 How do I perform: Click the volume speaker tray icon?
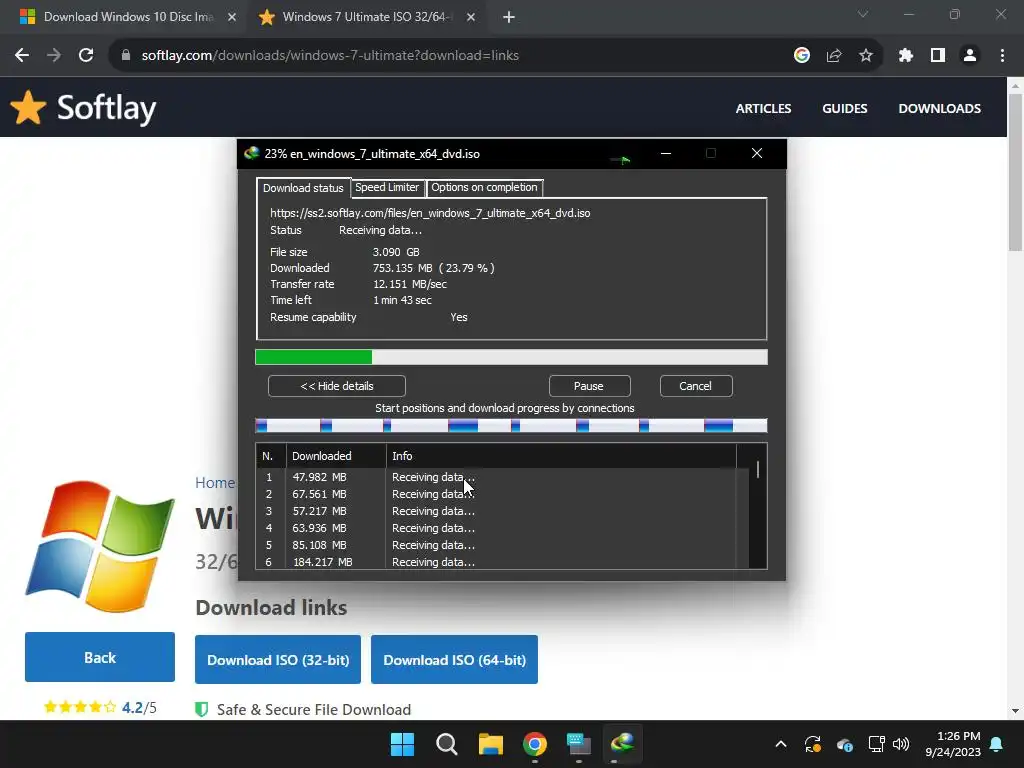point(901,744)
